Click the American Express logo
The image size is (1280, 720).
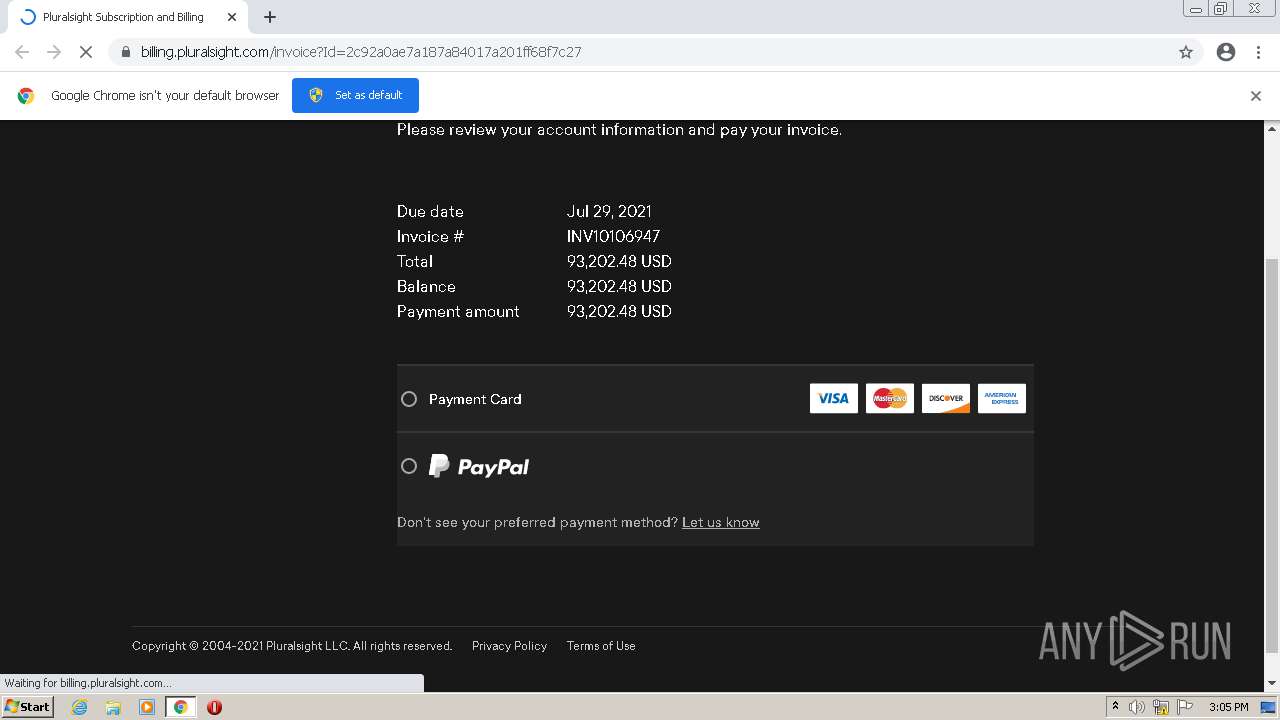click(x=1002, y=398)
